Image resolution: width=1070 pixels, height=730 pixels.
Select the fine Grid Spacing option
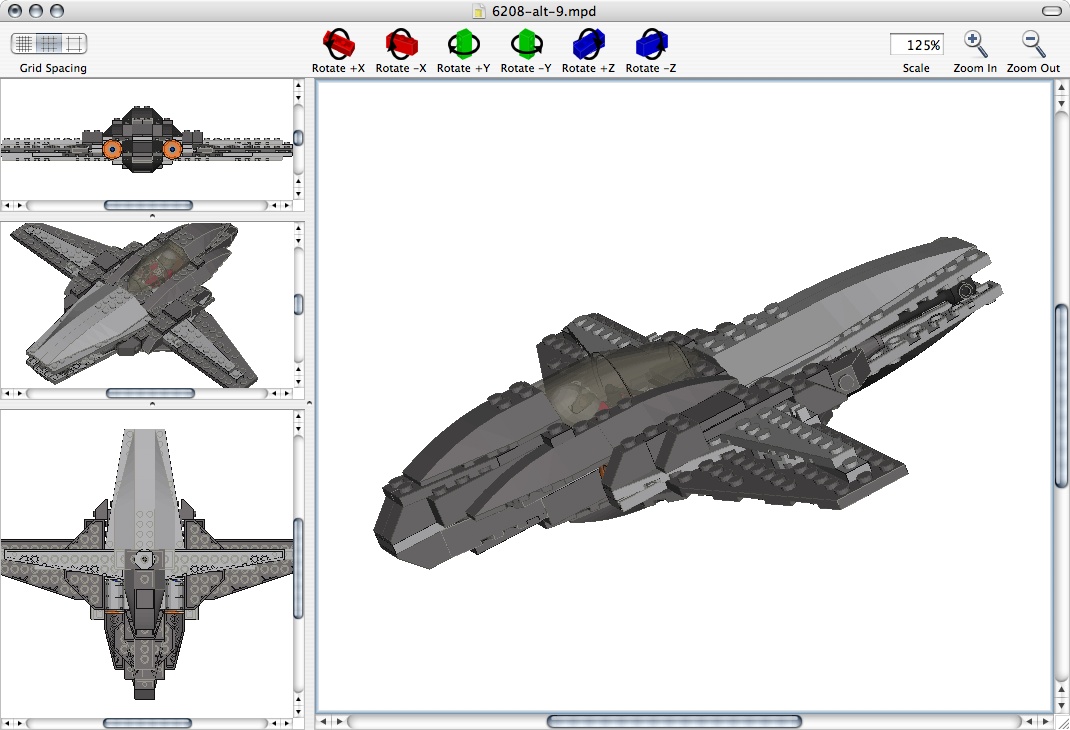(x=22, y=44)
